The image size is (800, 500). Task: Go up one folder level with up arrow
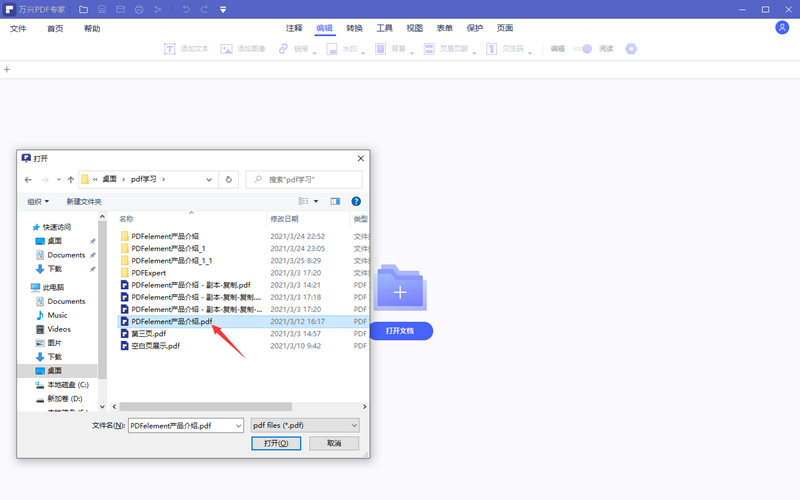pos(71,180)
